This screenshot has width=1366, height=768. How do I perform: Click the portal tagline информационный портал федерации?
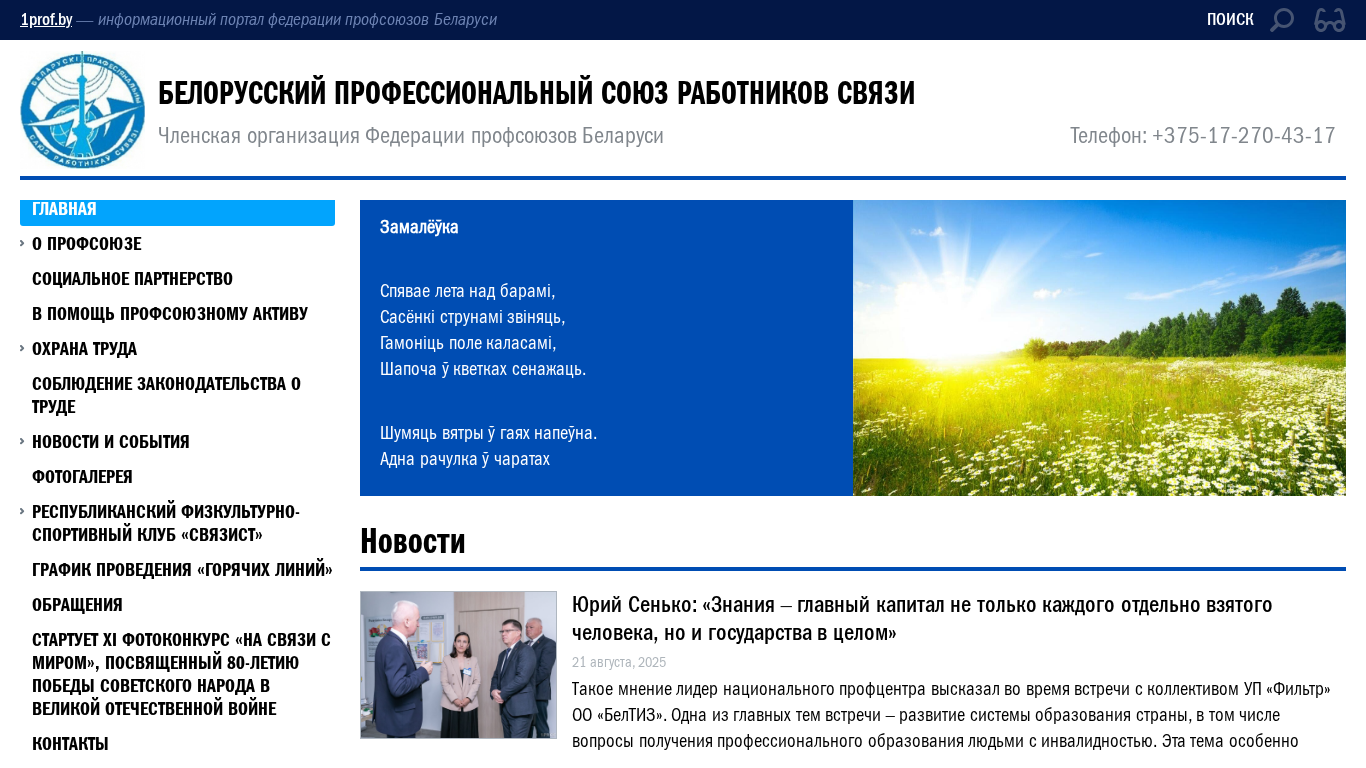click(x=297, y=20)
